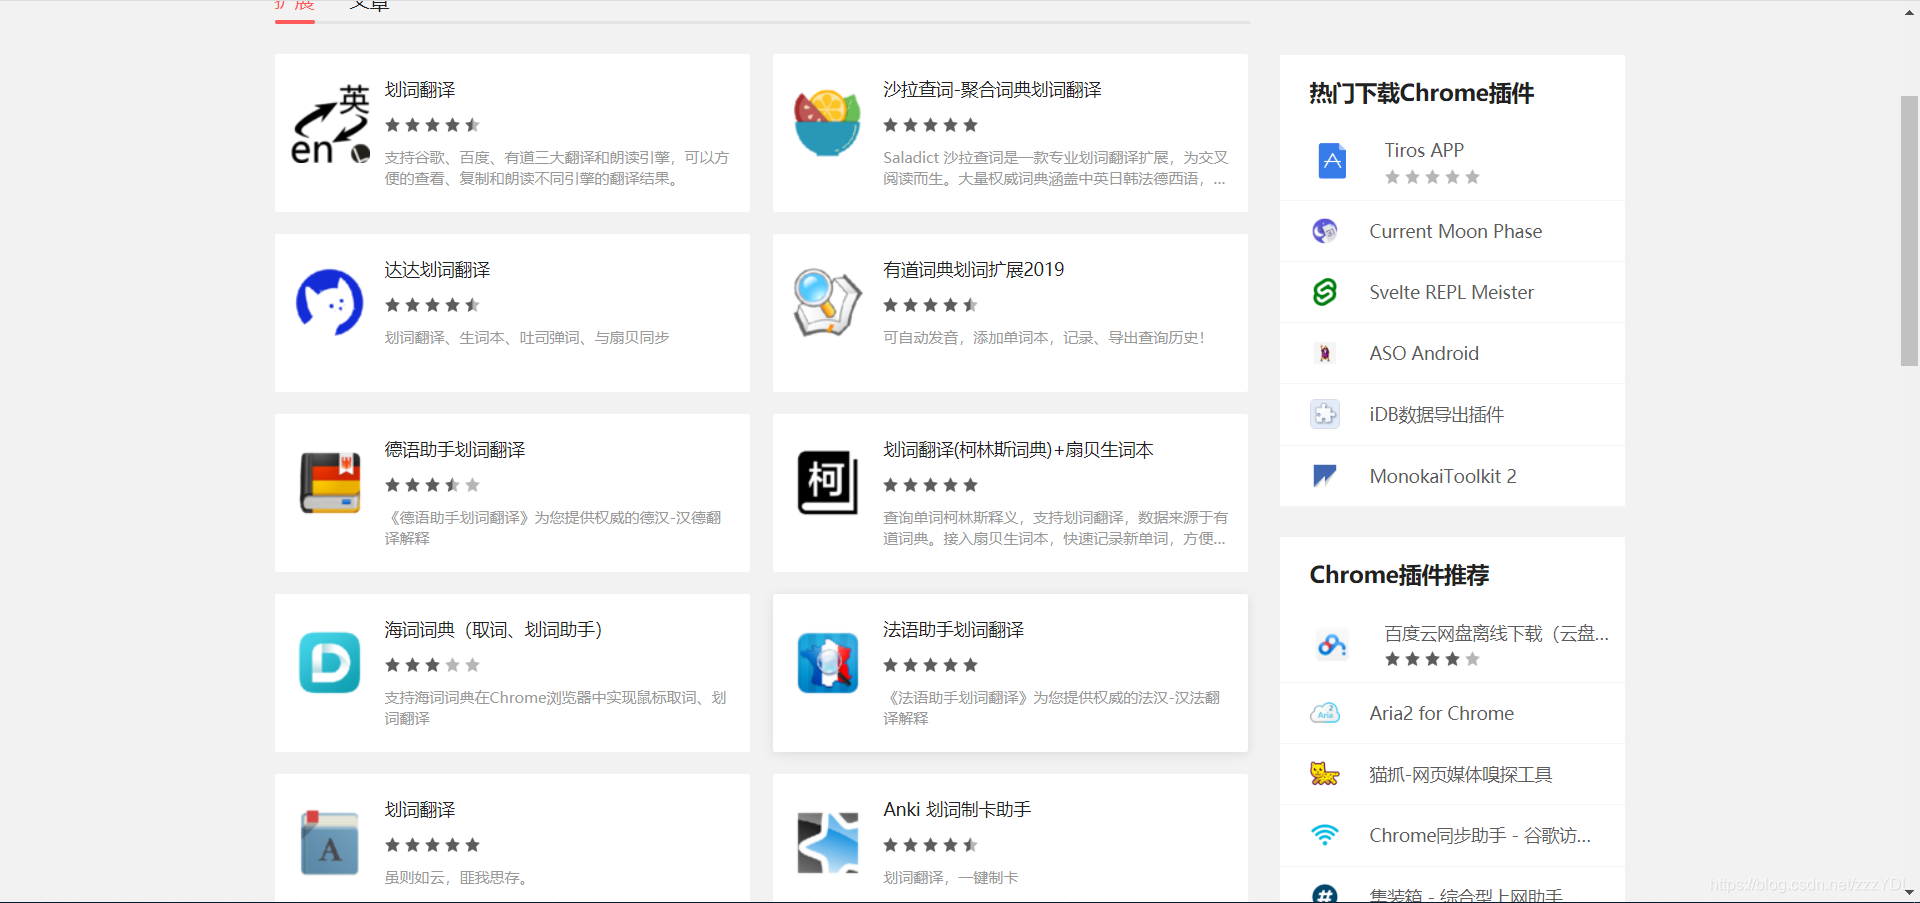Open Chrome同步助手 - 谷歌访... entry
Image resolution: width=1920 pixels, height=903 pixels.
[1480, 835]
